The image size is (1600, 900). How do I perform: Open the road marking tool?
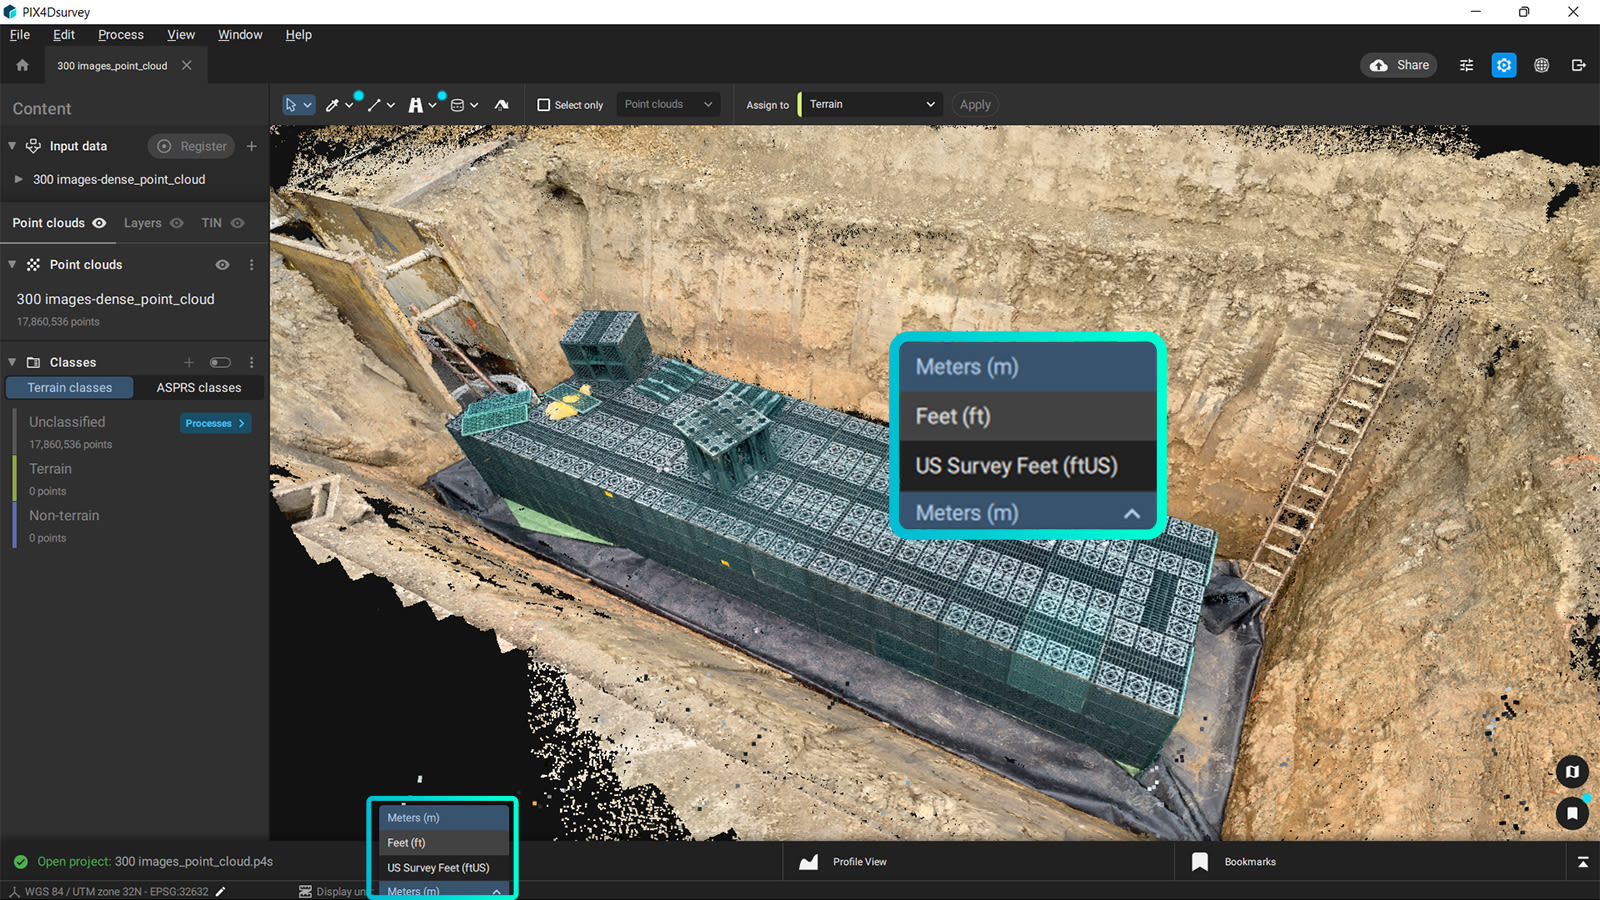[x=416, y=105]
